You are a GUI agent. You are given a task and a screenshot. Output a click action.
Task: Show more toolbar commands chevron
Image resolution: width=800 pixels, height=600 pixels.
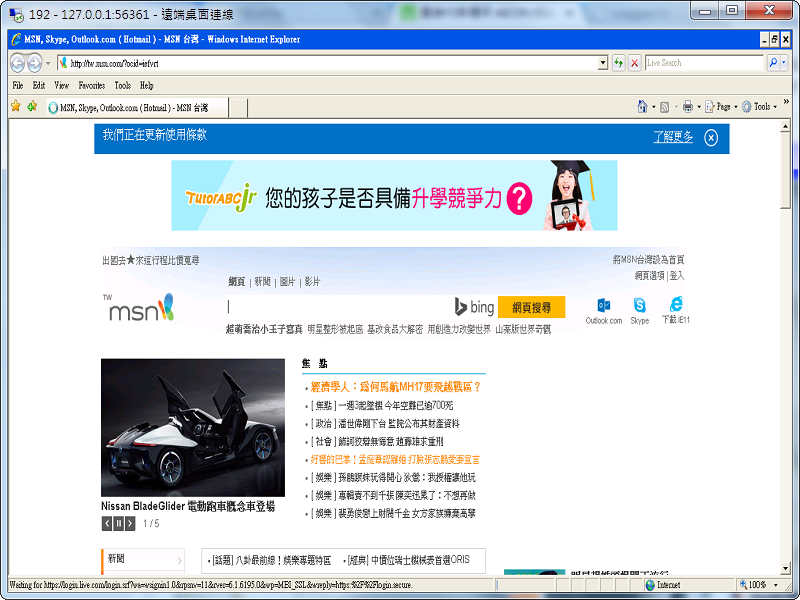786,102
